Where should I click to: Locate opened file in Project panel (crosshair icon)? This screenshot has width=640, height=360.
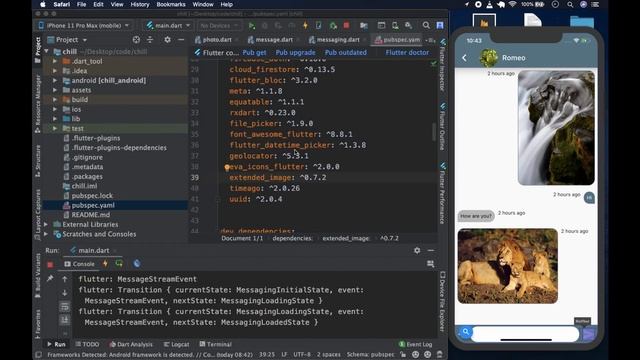[136, 40]
